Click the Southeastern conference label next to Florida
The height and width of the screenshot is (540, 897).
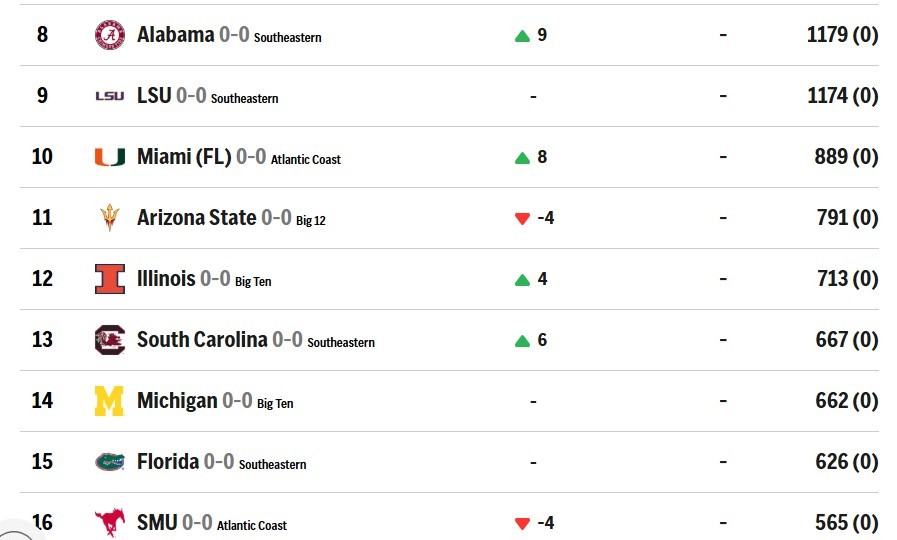(x=272, y=464)
